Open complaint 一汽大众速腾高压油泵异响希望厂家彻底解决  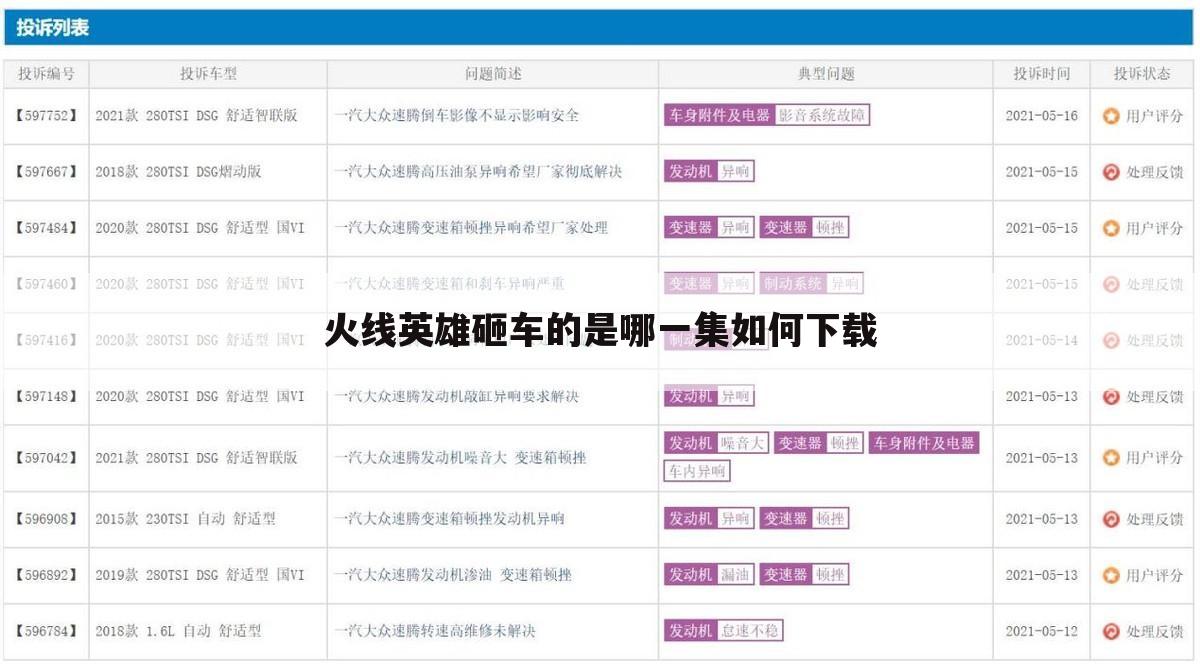478,172
